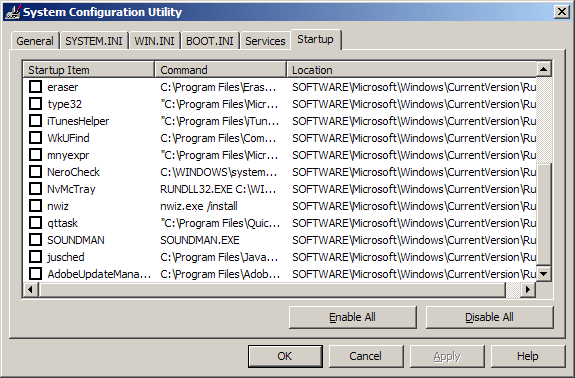Click the 'C:\Program Files\Java...' command cell

tap(219, 257)
